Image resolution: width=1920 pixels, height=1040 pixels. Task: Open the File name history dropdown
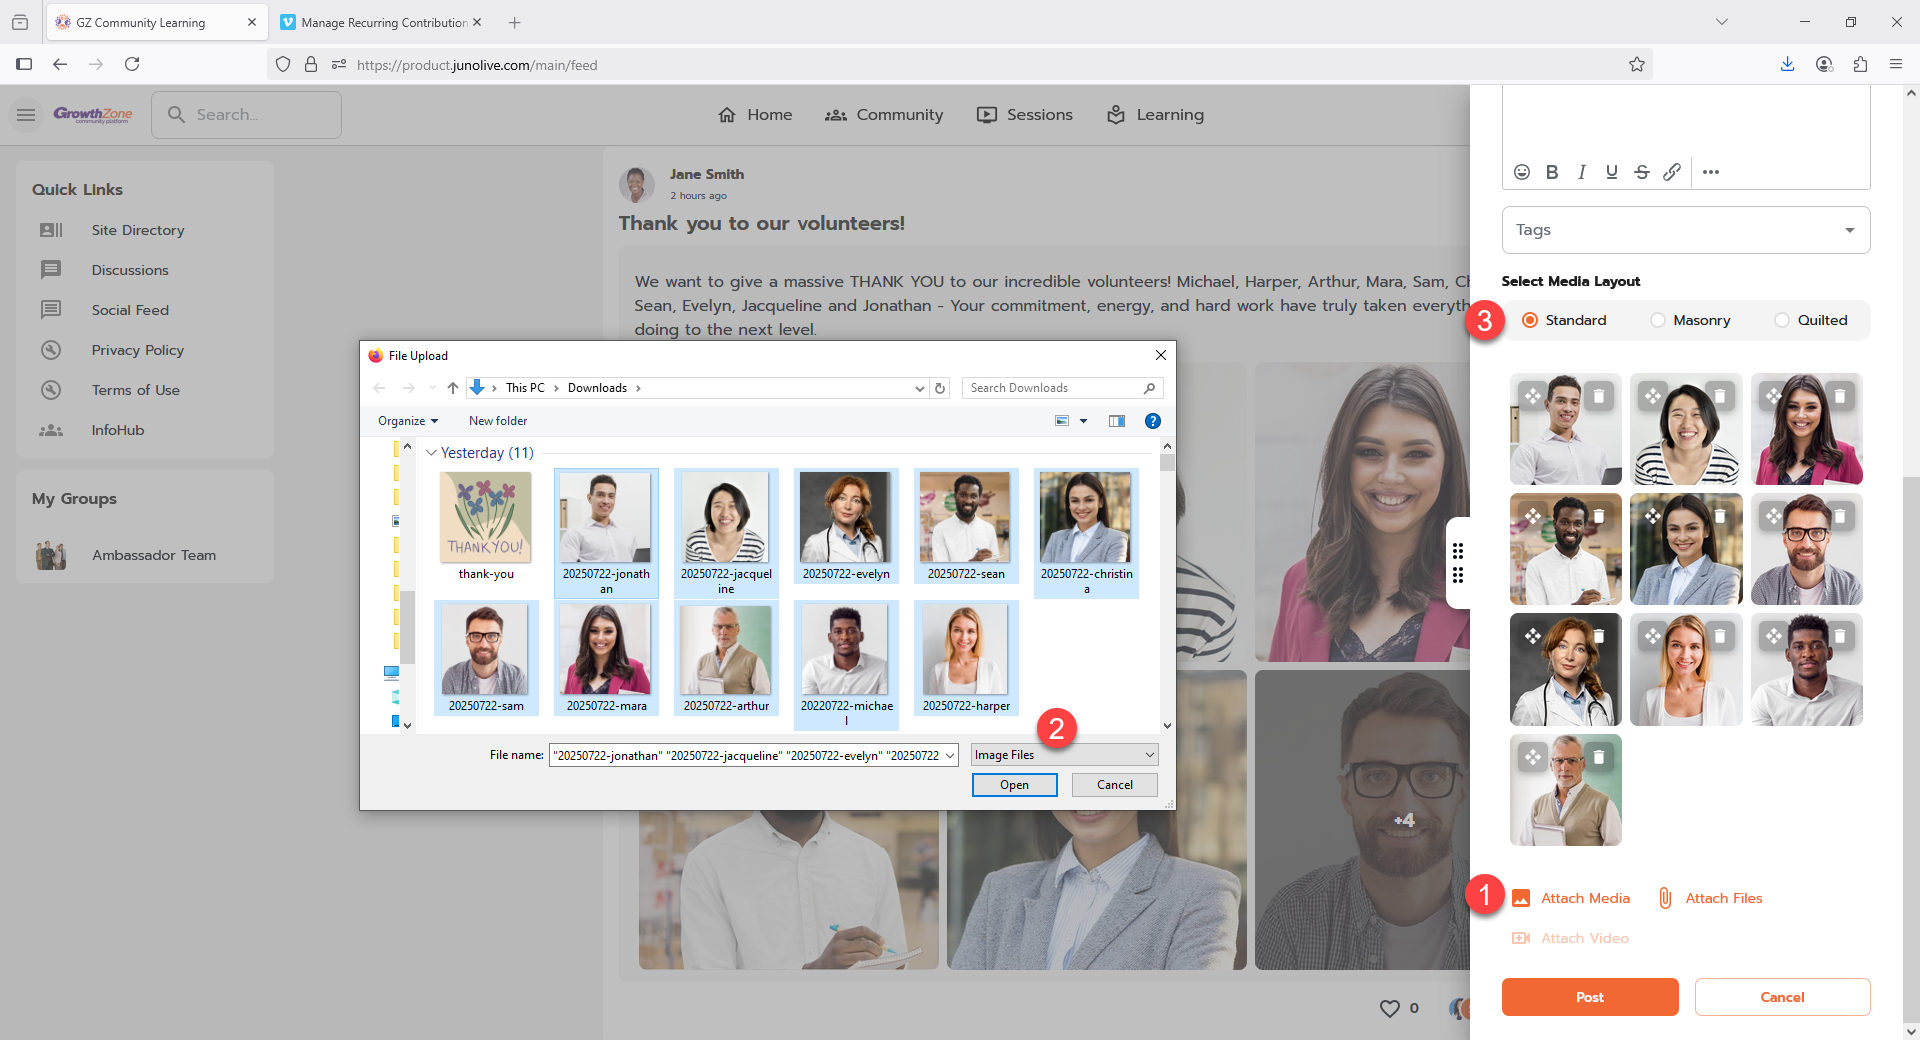tap(949, 755)
